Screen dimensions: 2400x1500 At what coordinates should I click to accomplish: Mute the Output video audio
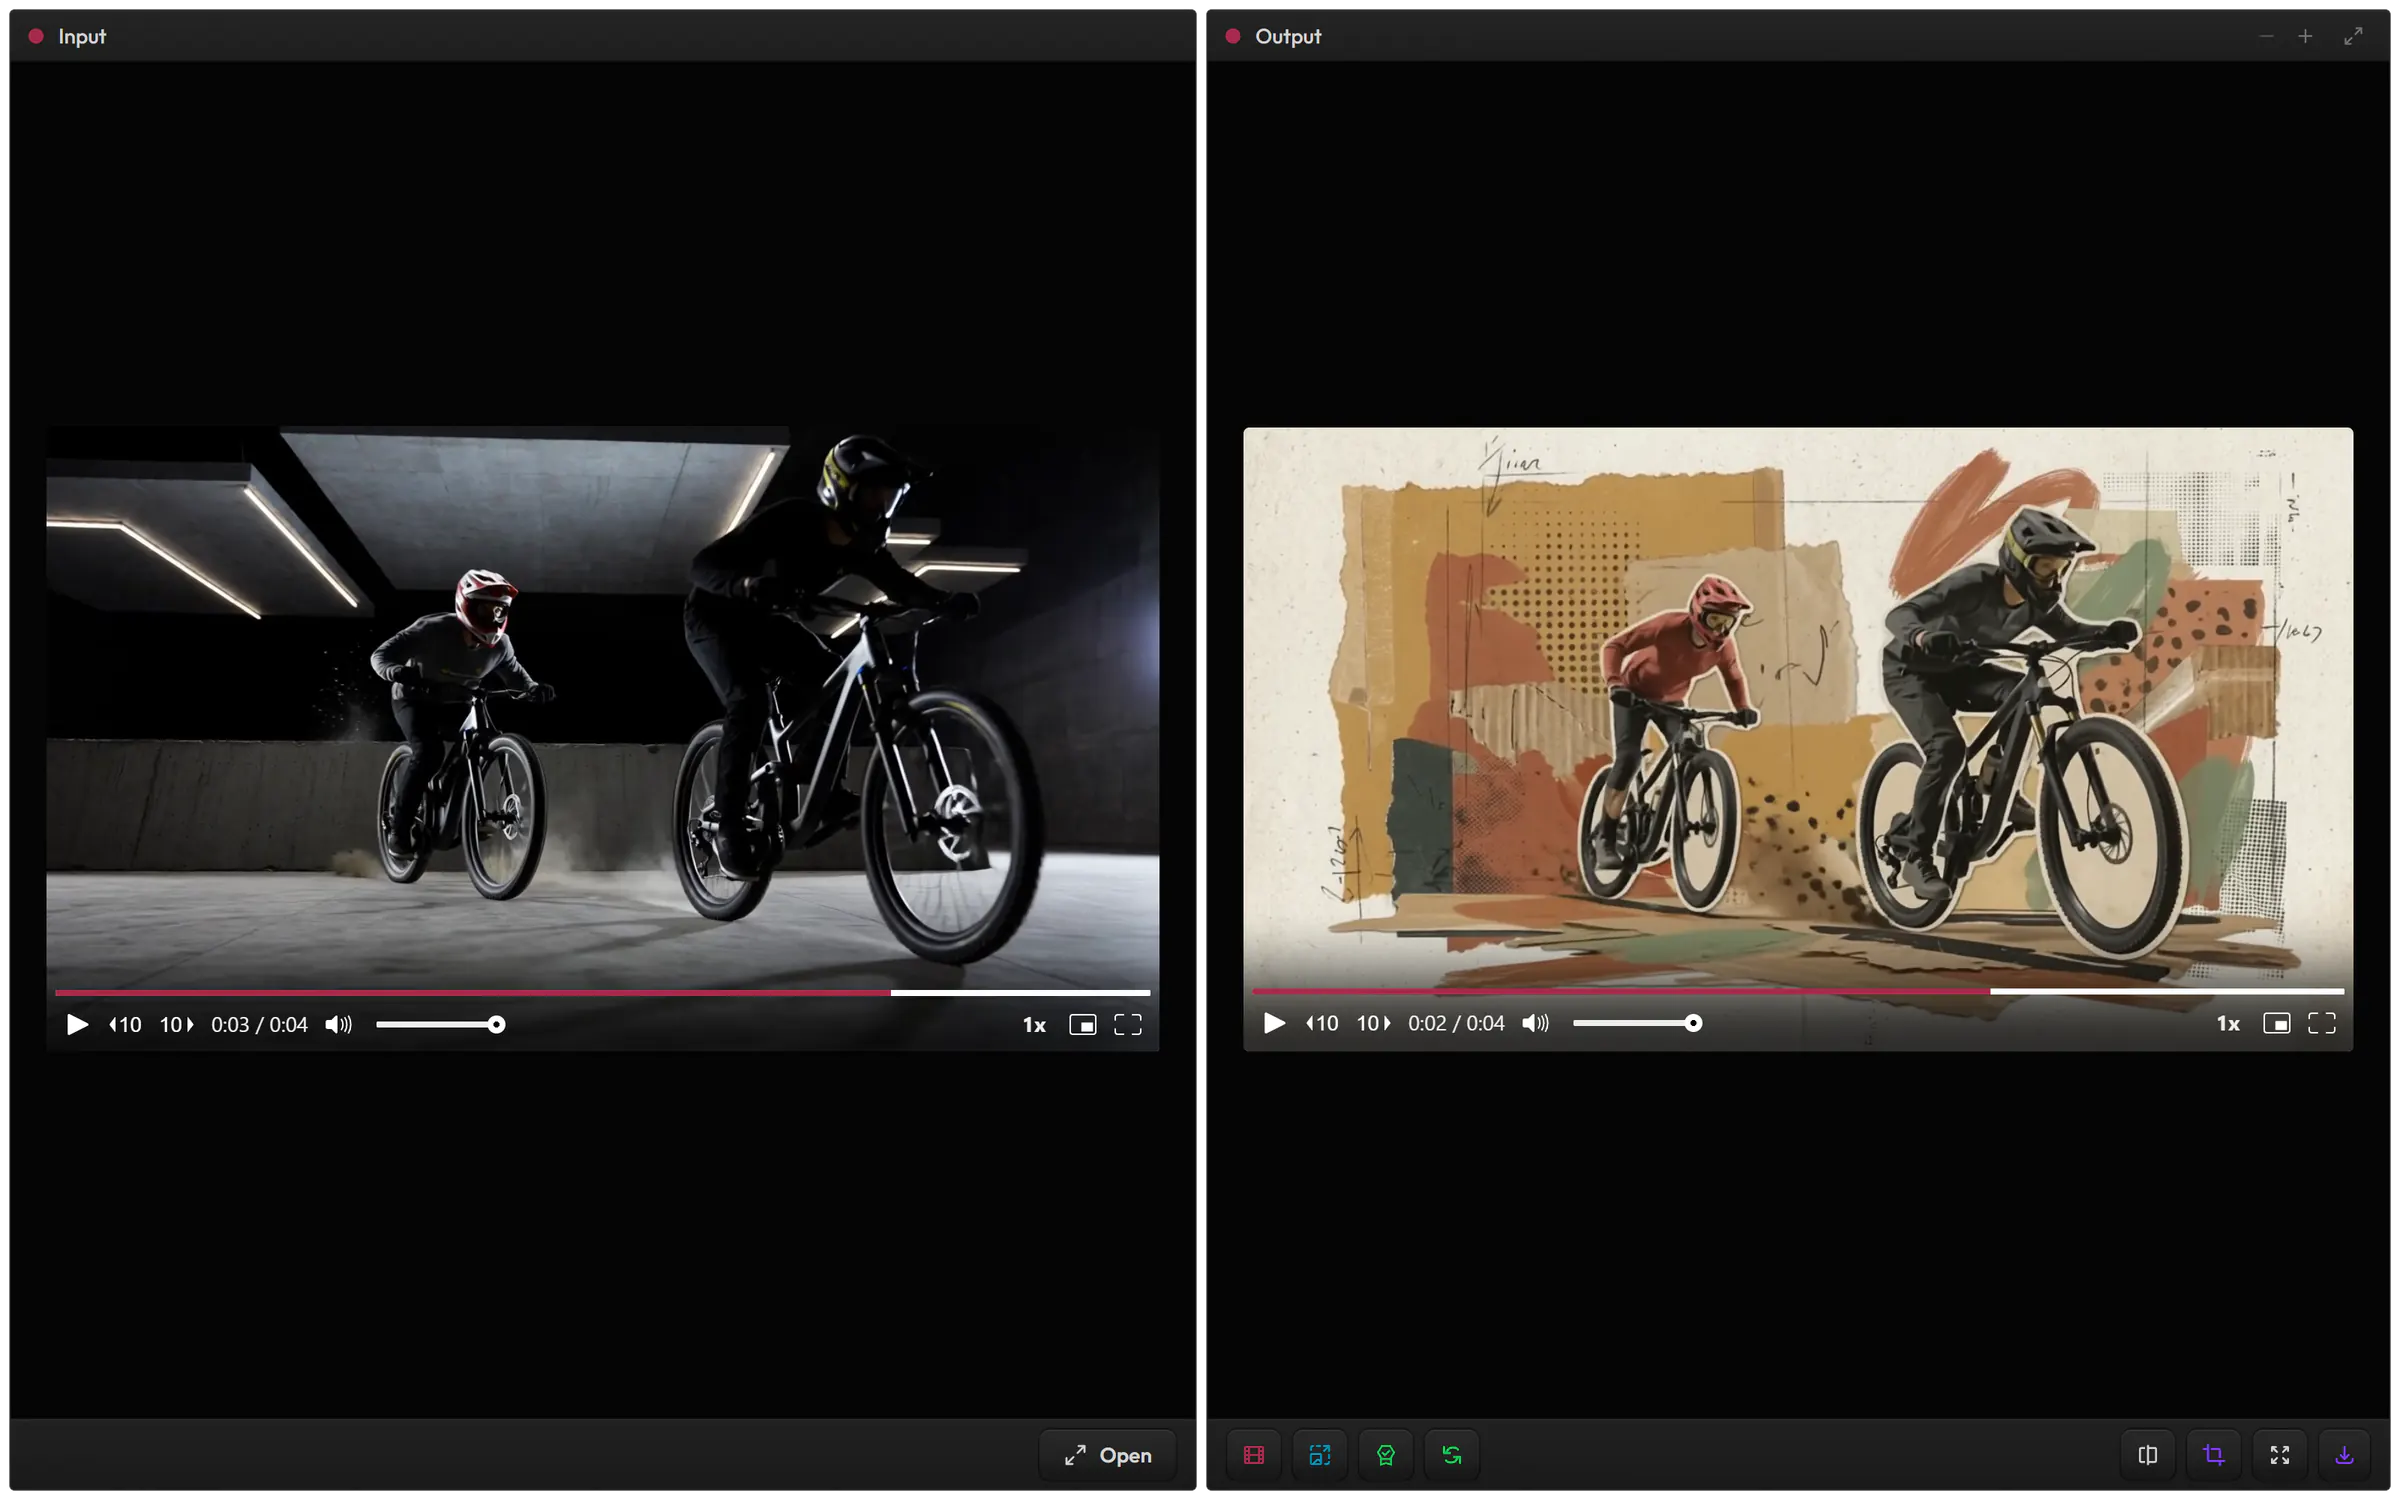[1535, 1024]
